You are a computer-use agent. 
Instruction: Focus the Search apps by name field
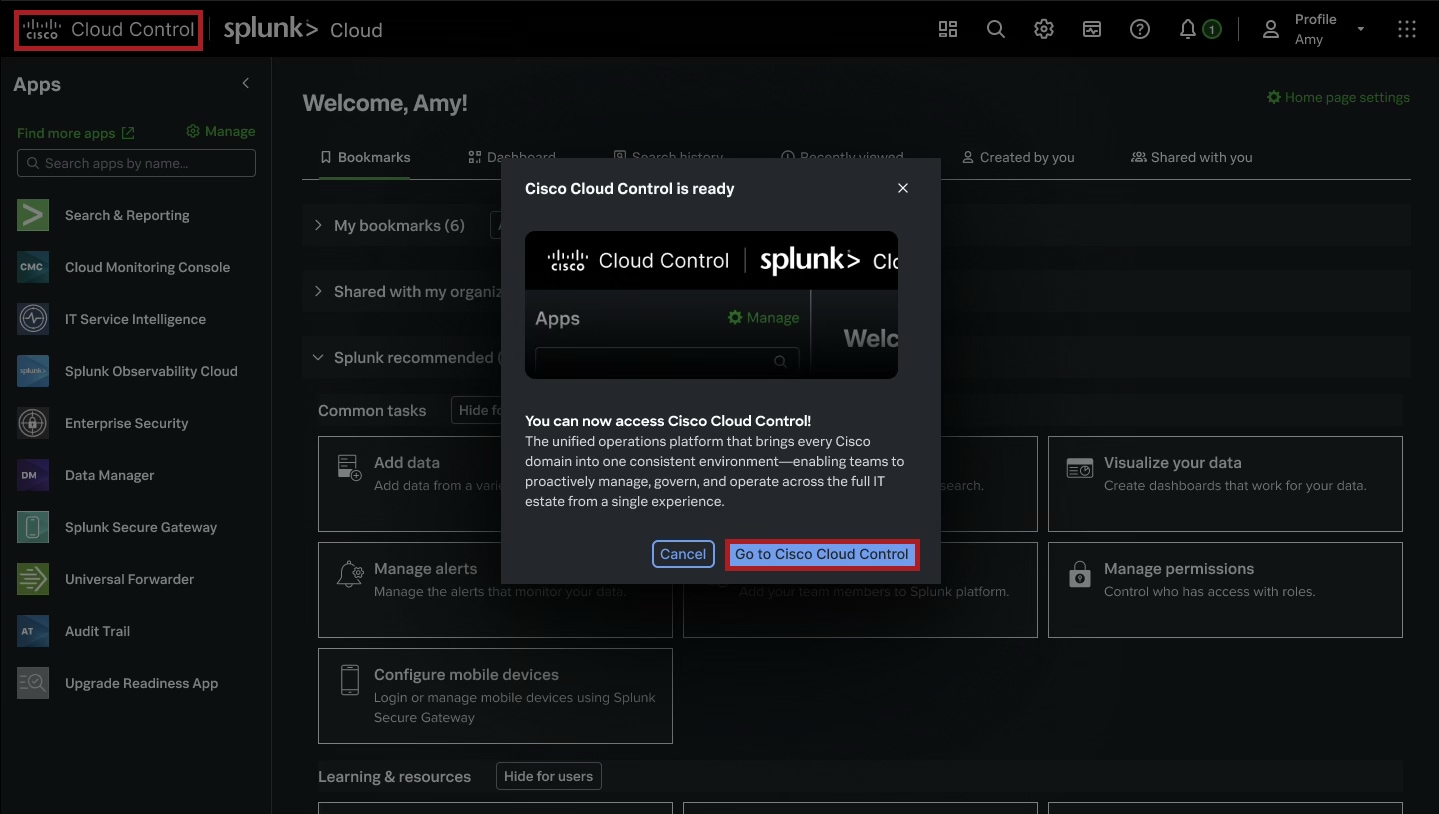tap(136, 163)
